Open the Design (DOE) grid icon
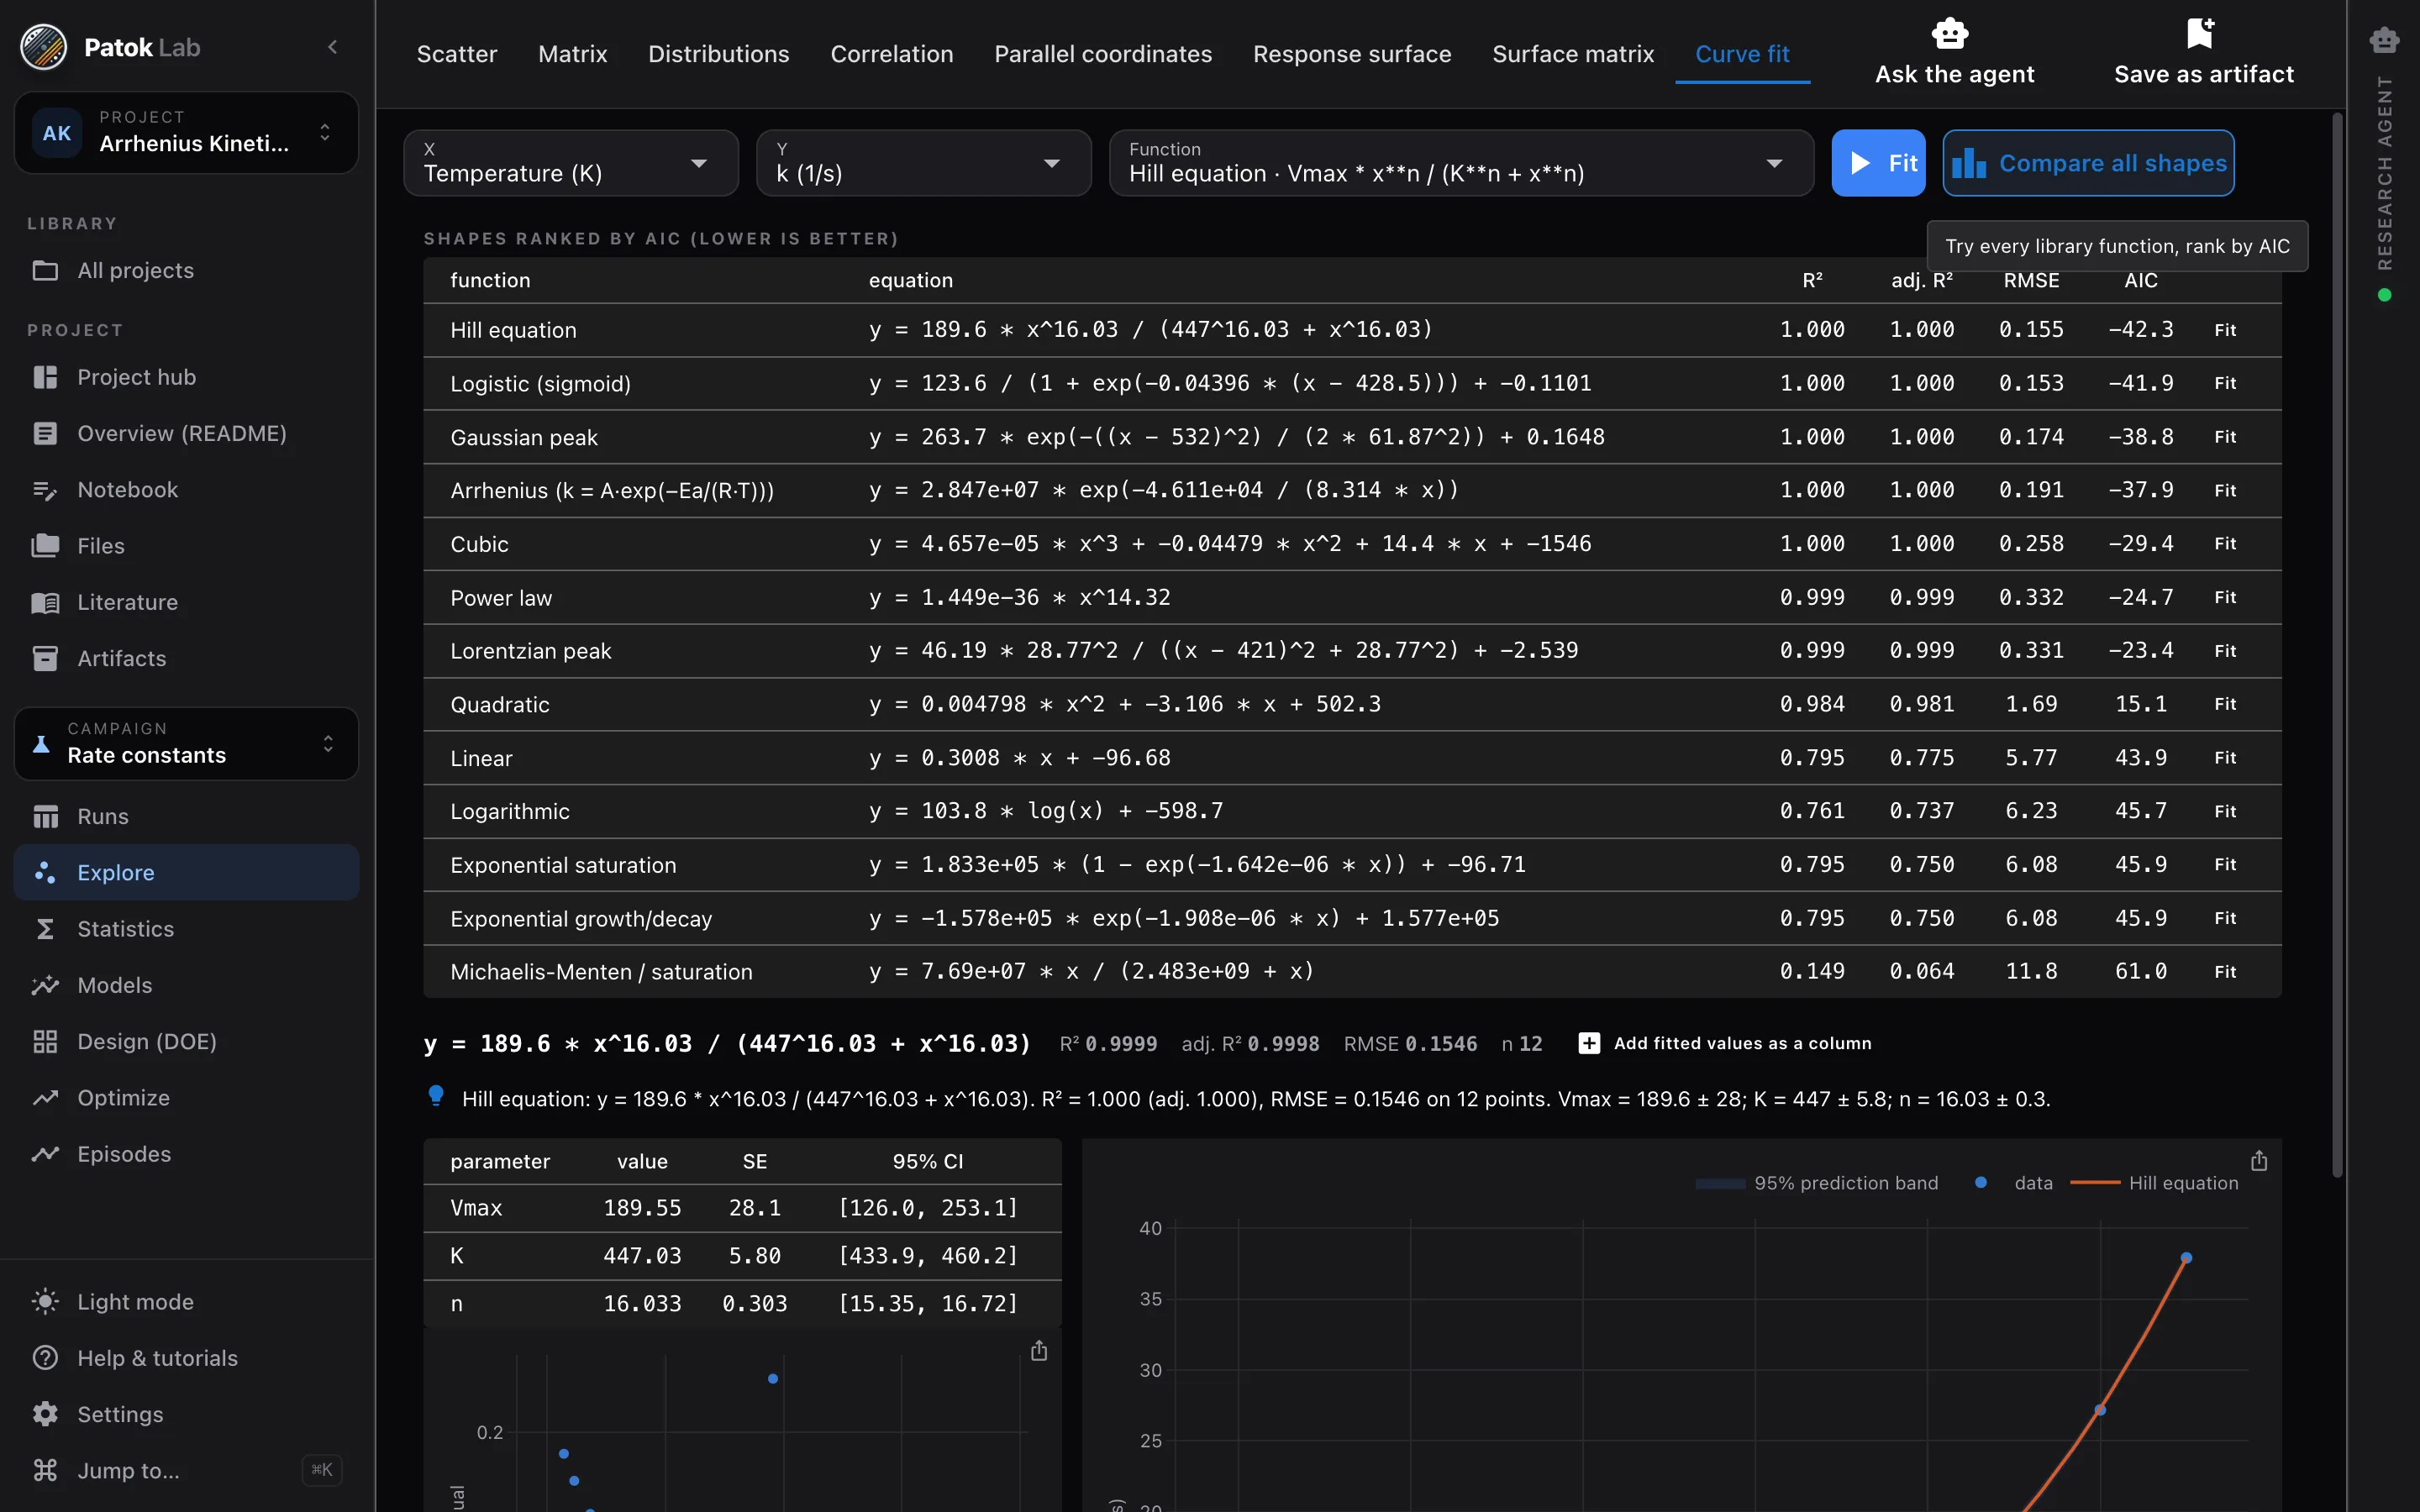 45,1041
